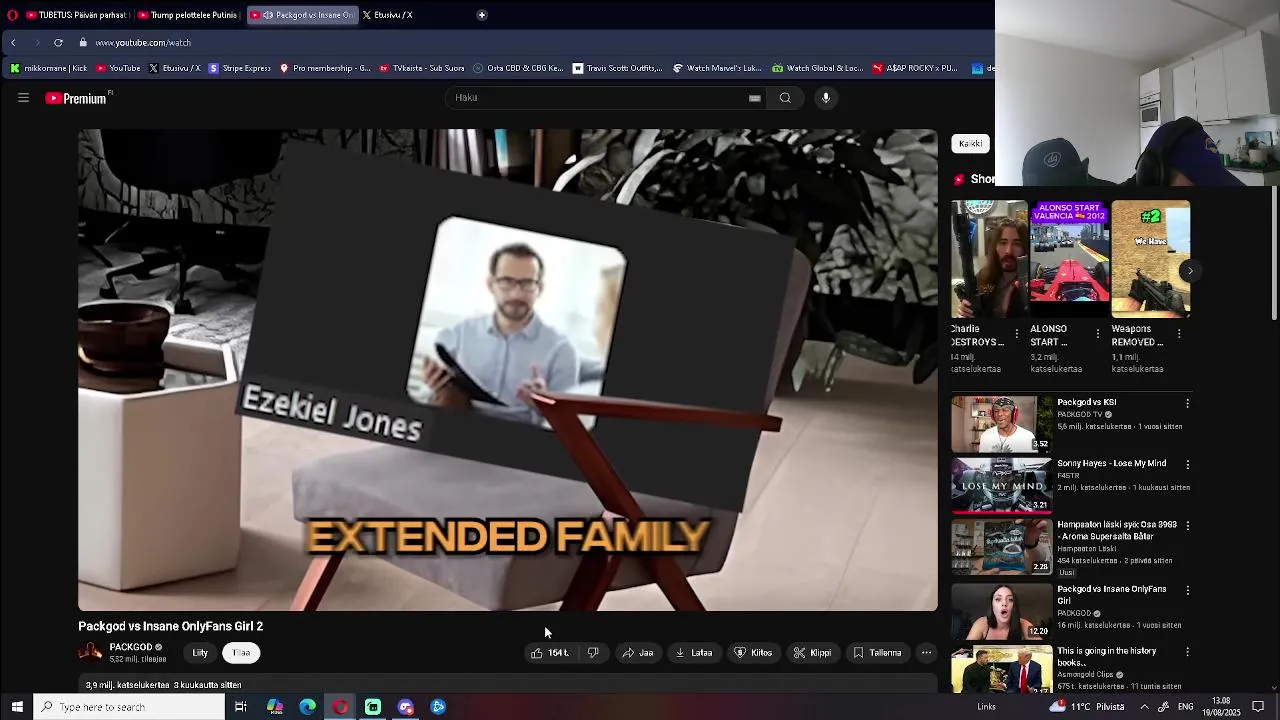
Task: Open Task View from the taskbar
Action: coord(241,707)
